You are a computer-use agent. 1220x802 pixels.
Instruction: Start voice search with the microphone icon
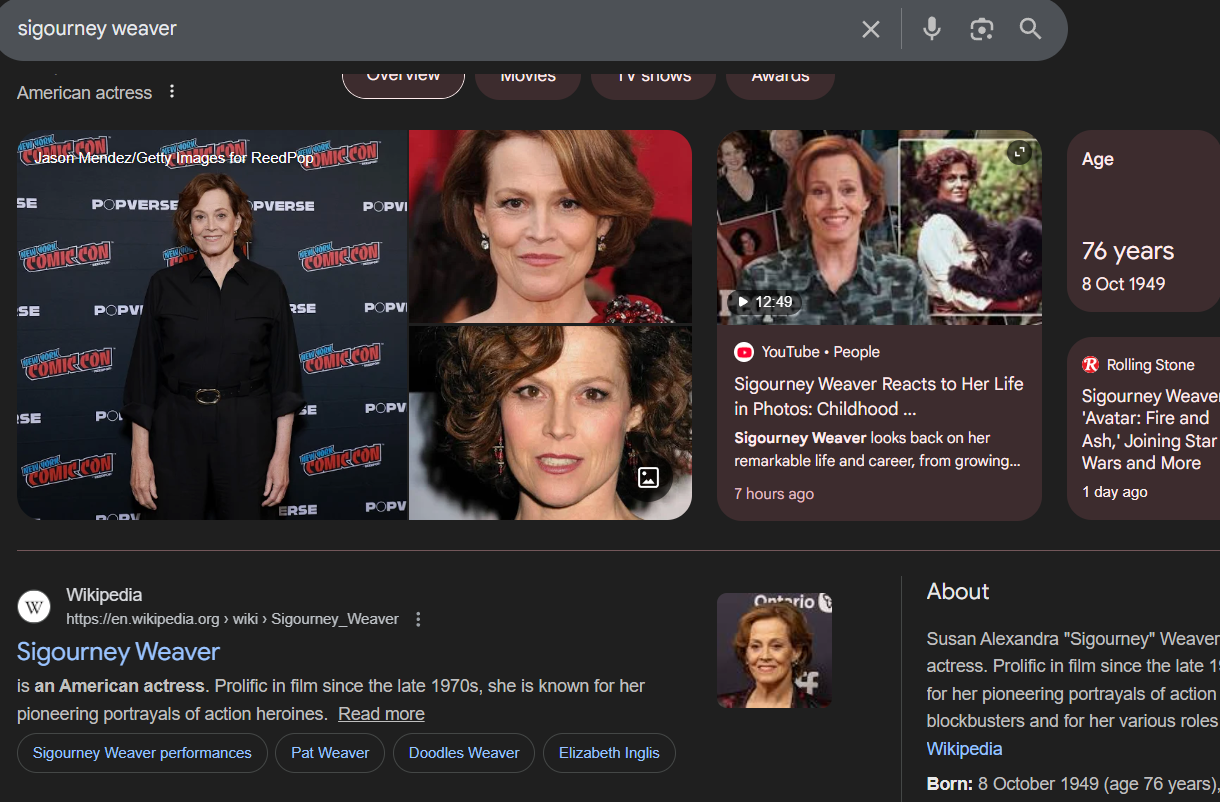(932, 29)
